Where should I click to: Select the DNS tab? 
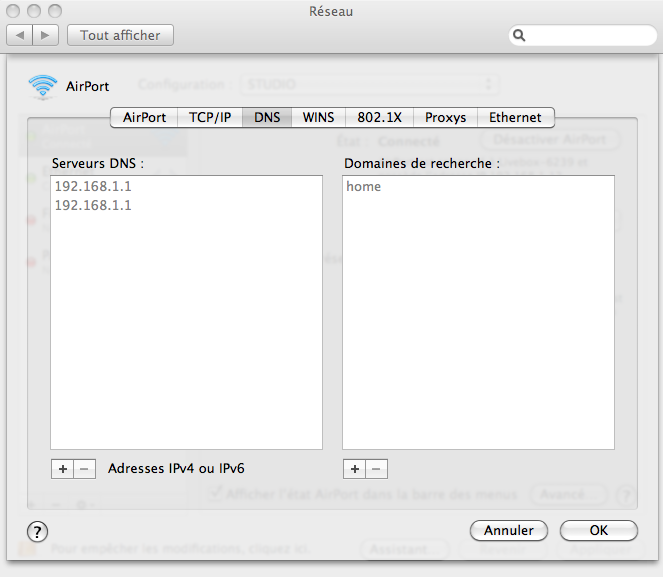coord(267,117)
